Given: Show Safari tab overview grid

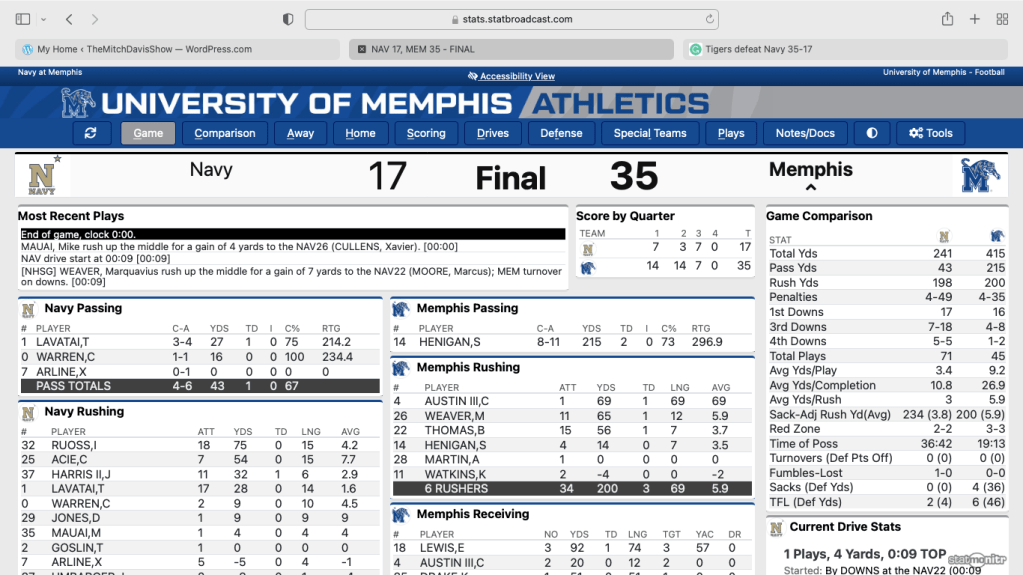Looking at the screenshot, I should point(1001,19).
